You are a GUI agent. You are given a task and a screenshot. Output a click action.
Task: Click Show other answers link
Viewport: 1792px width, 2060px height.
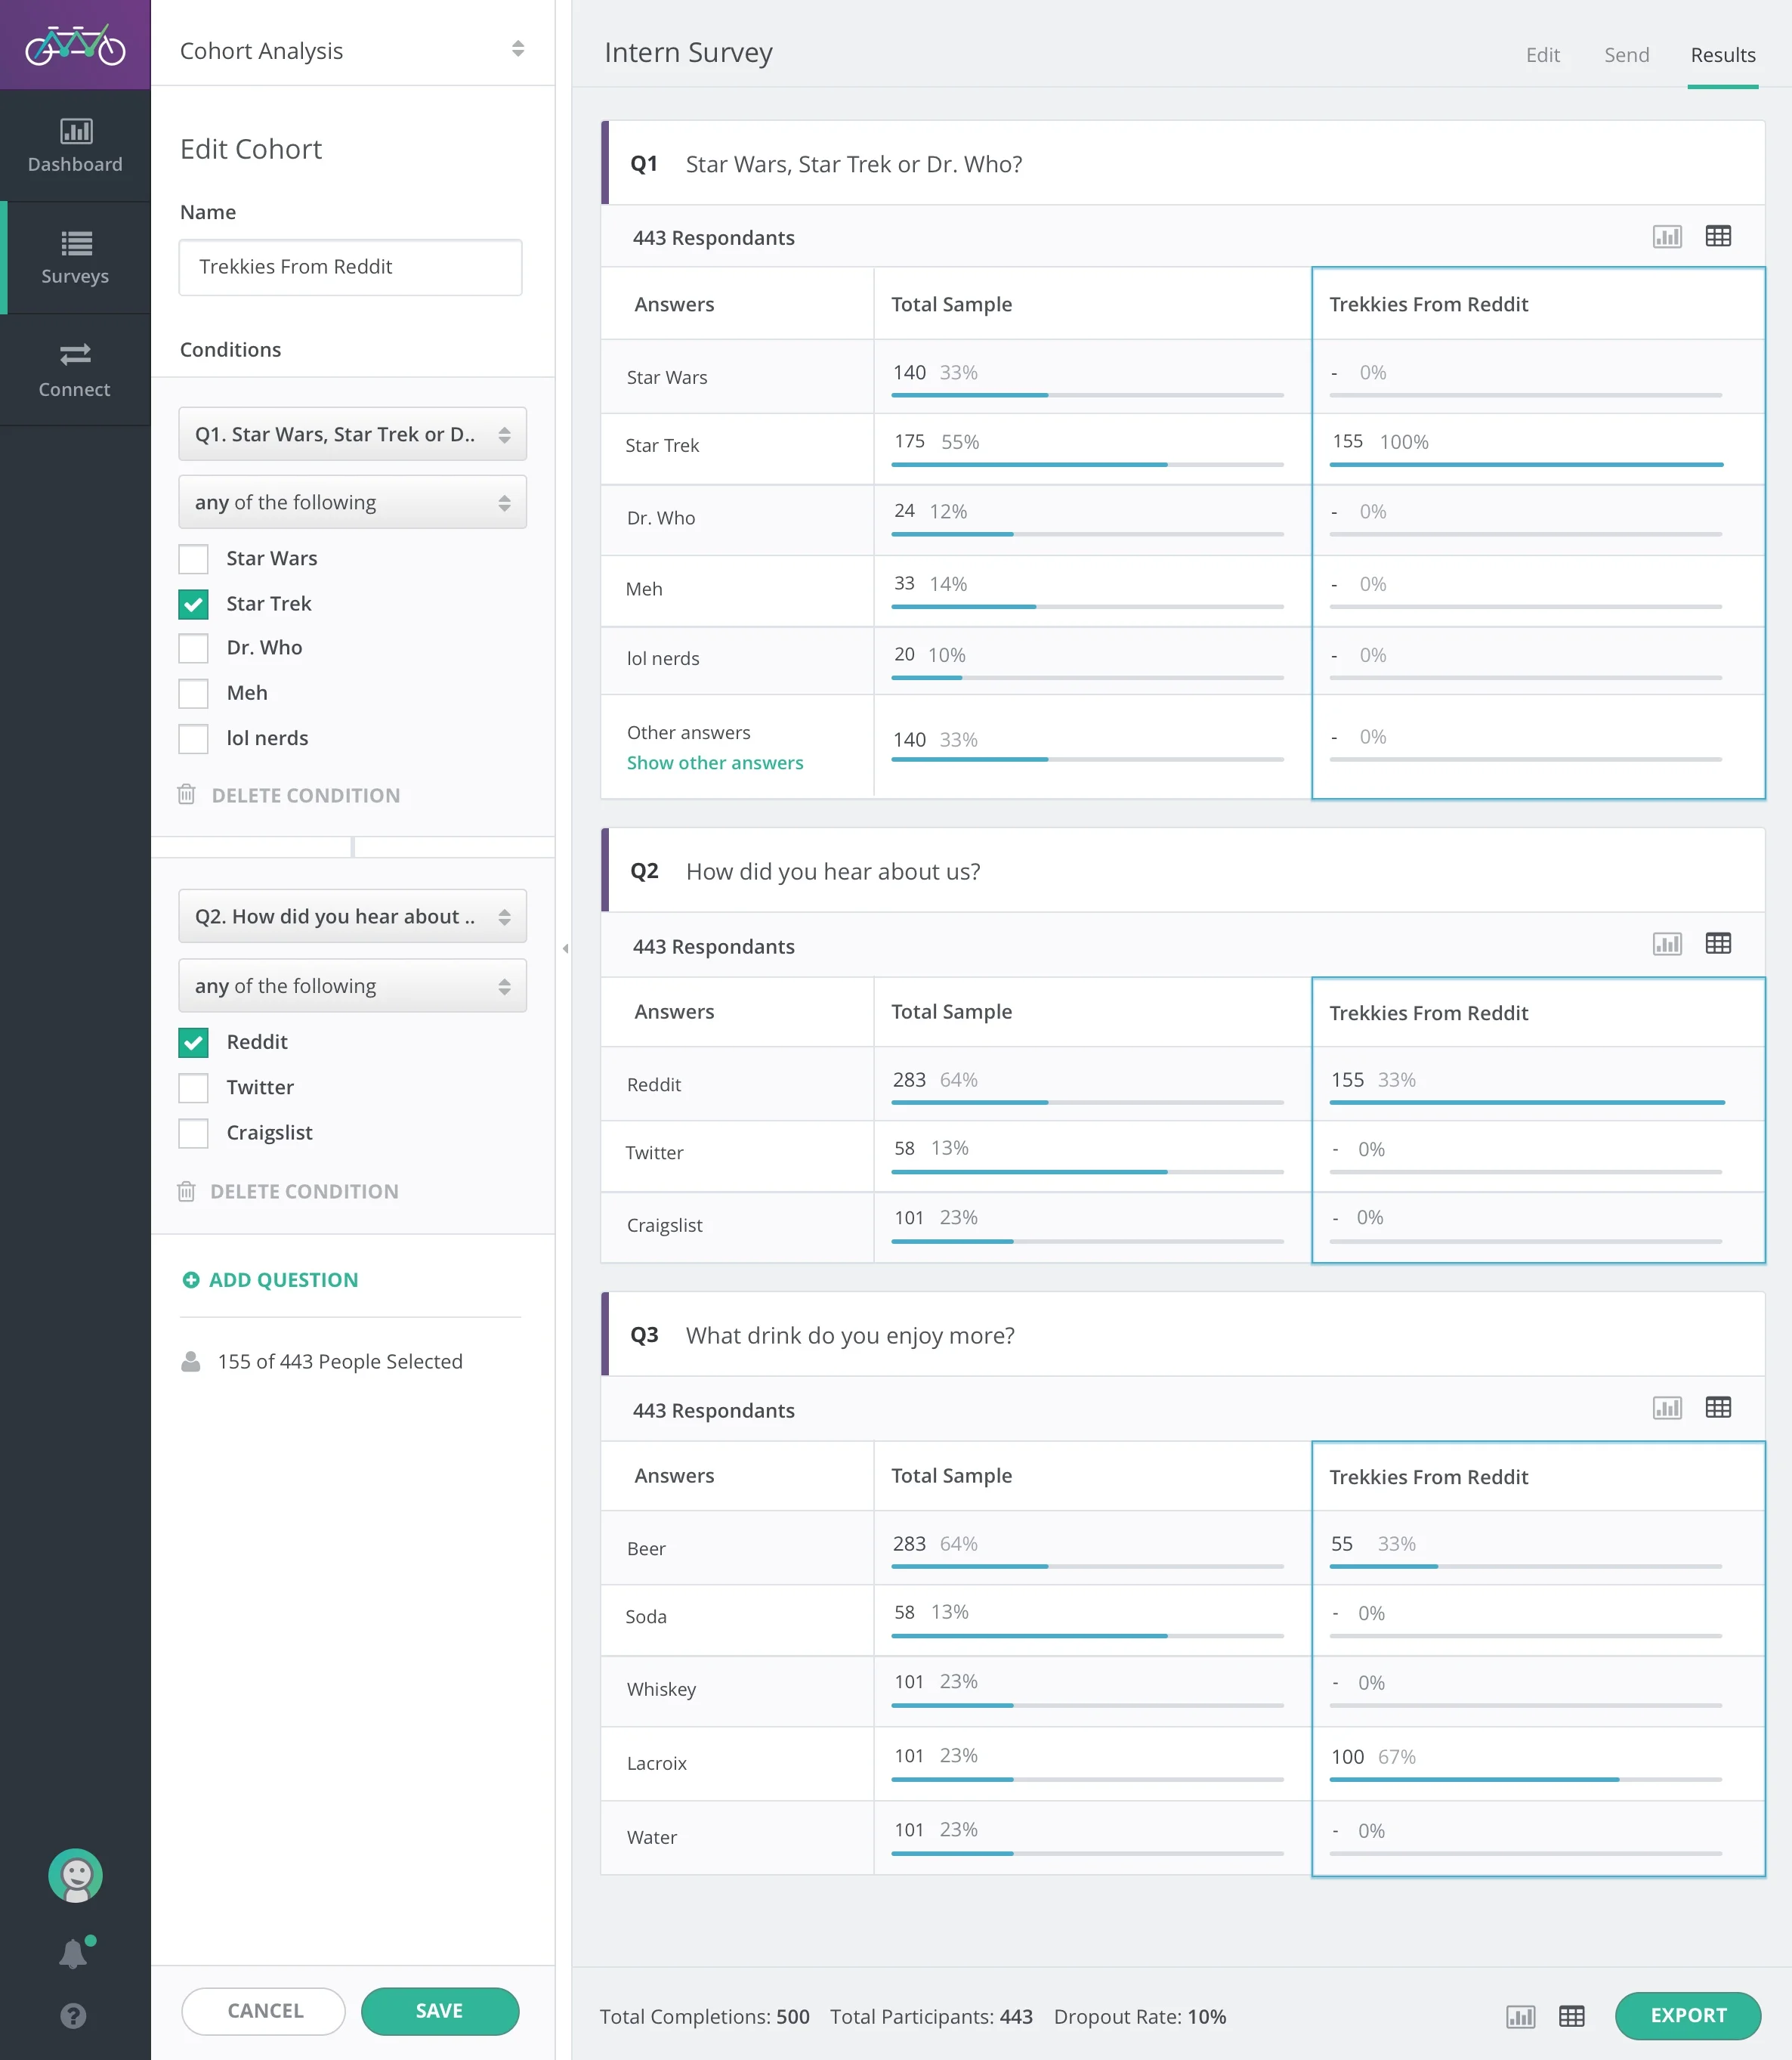[x=715, y=763]
